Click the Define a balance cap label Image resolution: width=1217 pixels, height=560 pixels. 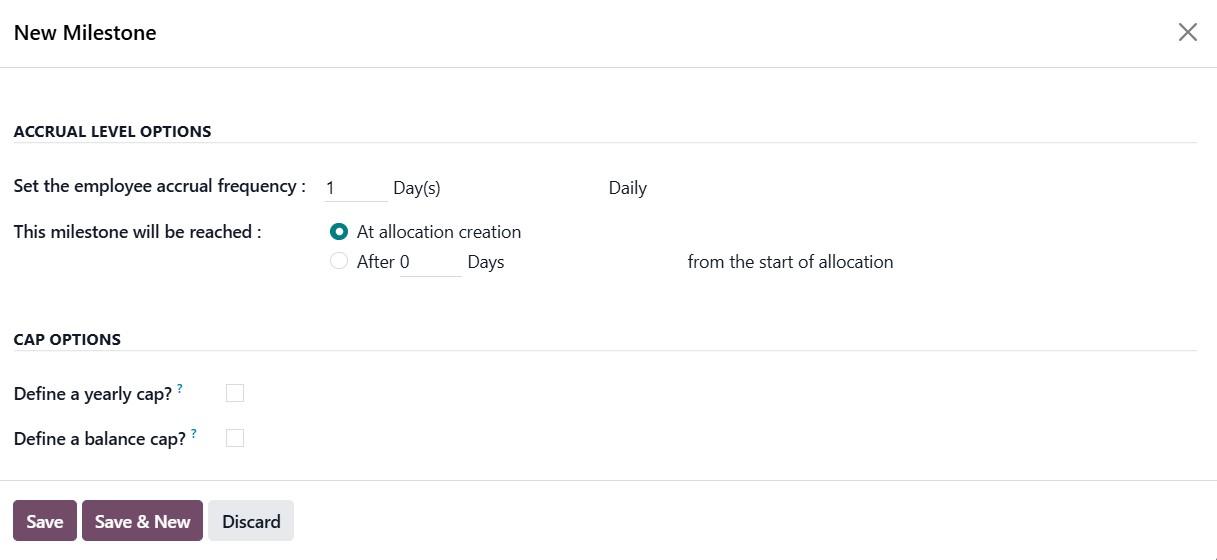[x=100, y=438]
